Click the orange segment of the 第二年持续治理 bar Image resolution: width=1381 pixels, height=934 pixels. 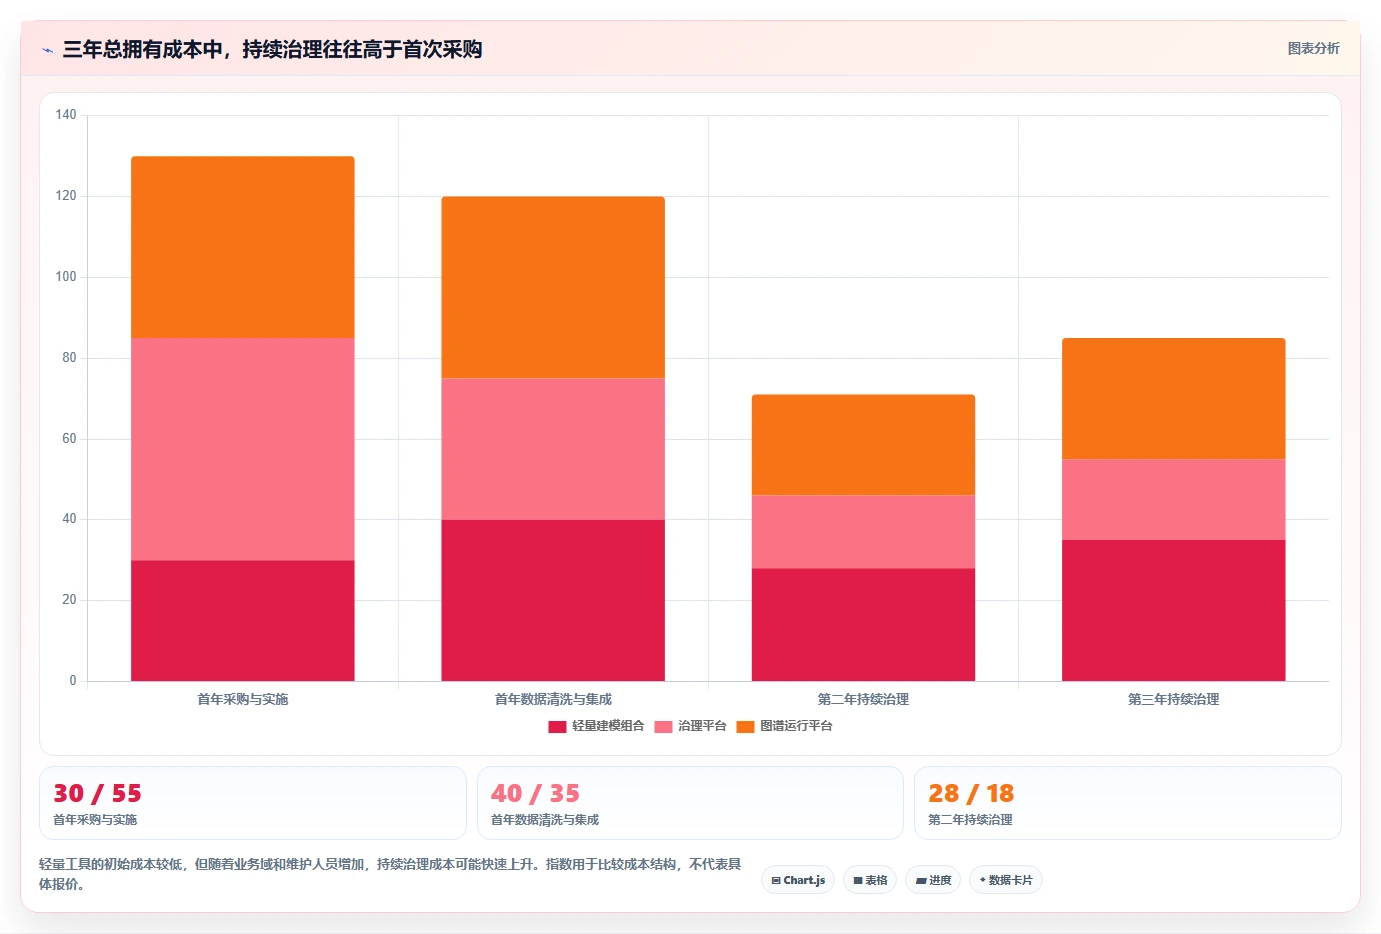(x=863, y=445)
